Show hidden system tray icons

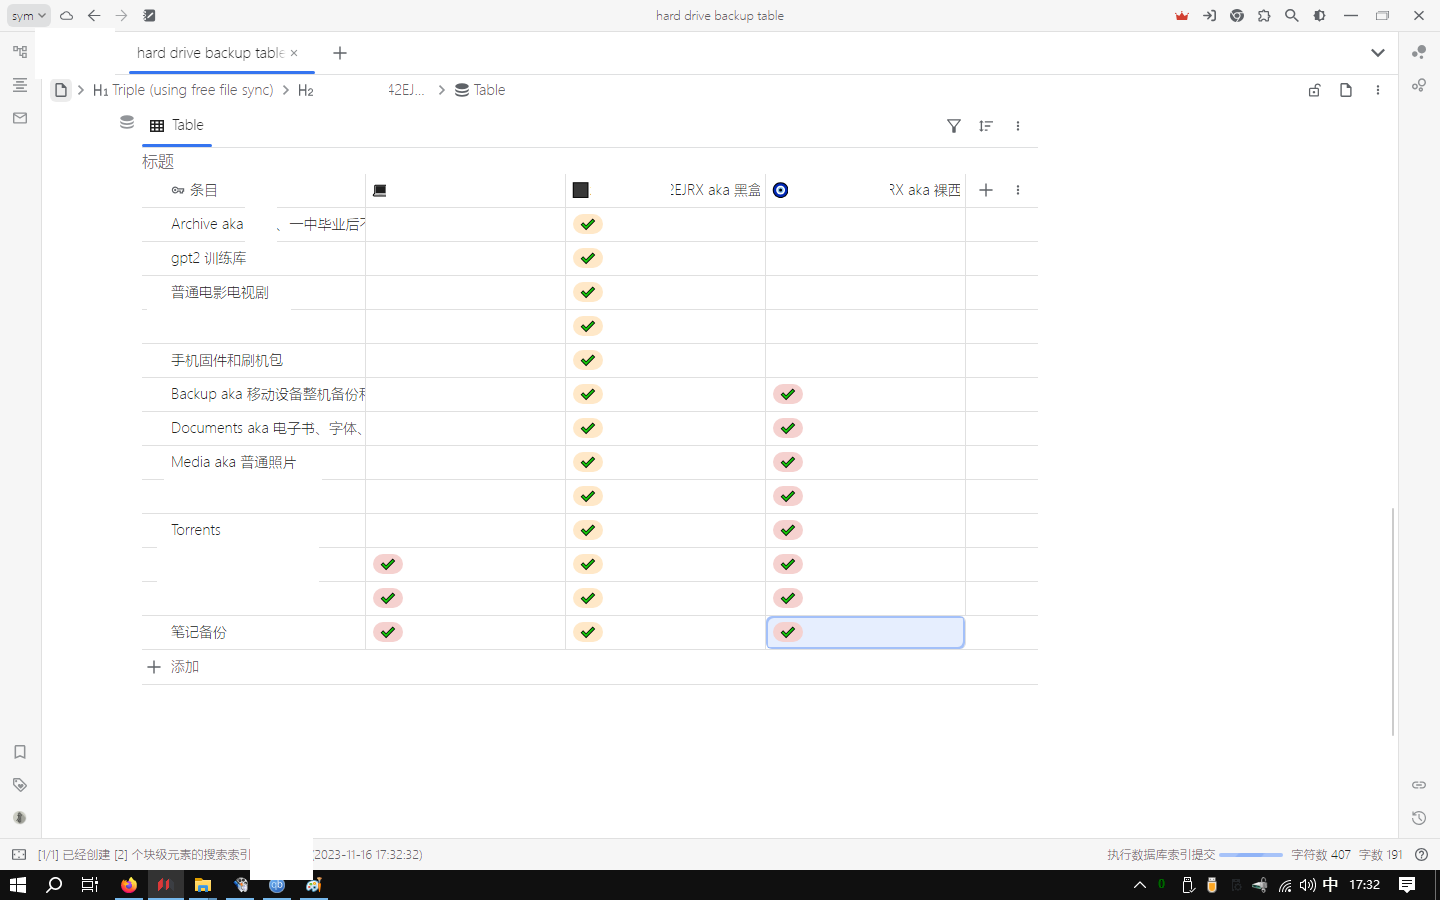click(1139, 885)
